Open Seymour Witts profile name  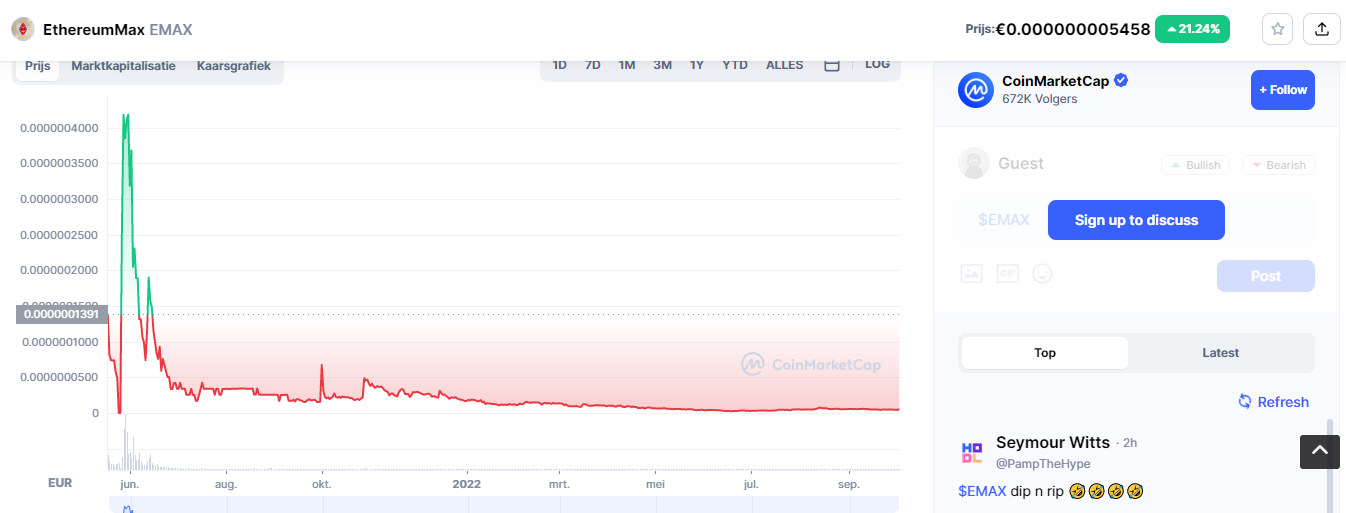pos(1053,442)
